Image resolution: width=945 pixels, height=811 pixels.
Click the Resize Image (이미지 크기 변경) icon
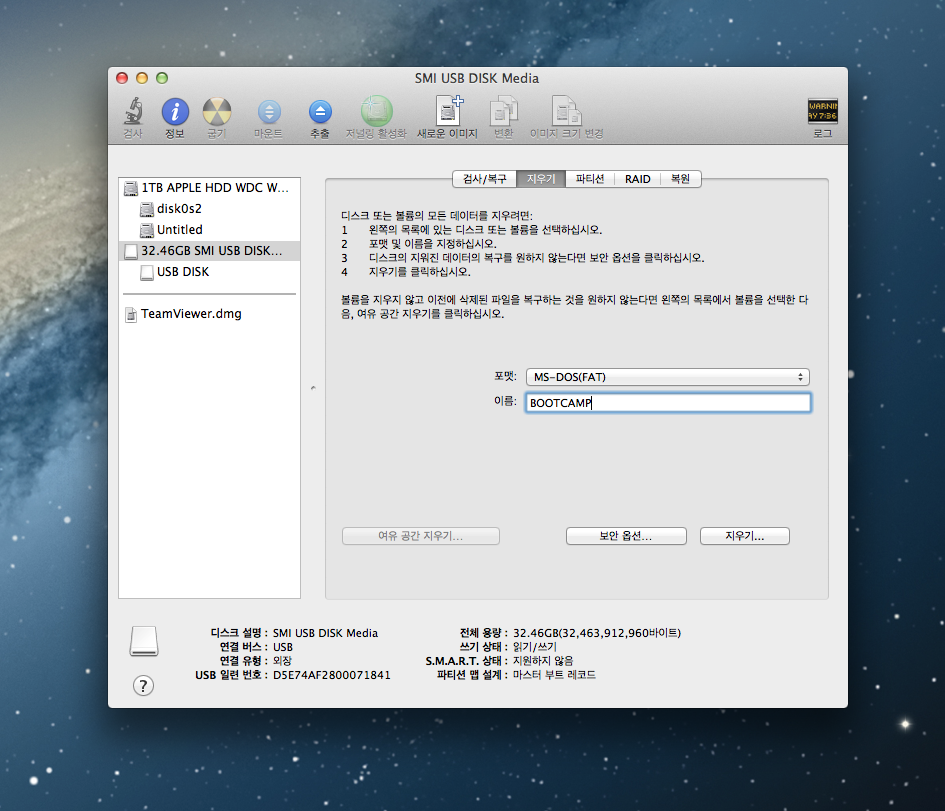pyautogui.click(x=567, y=111)
